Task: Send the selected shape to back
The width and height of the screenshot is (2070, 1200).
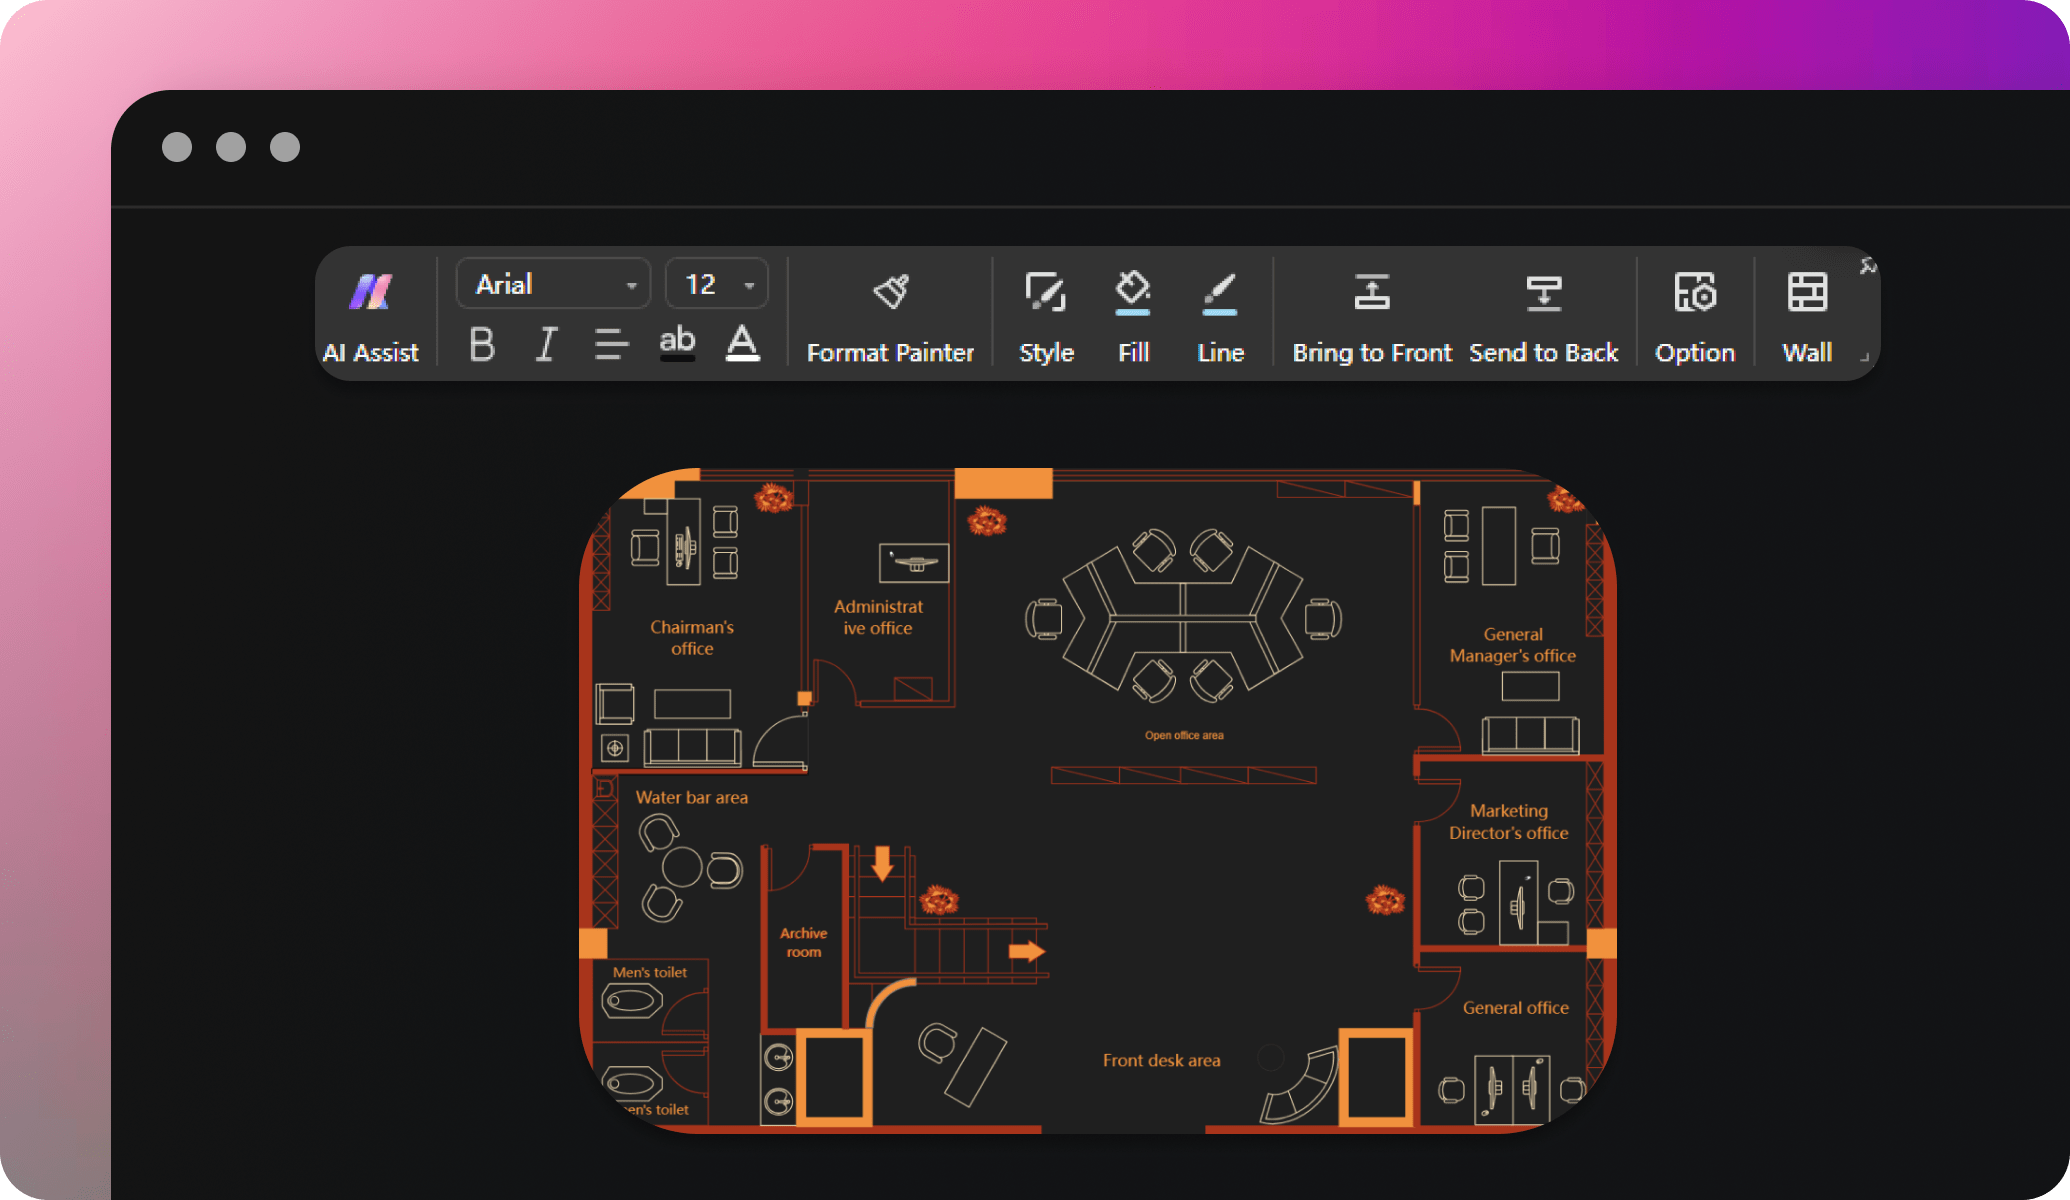Action: 1543,316
